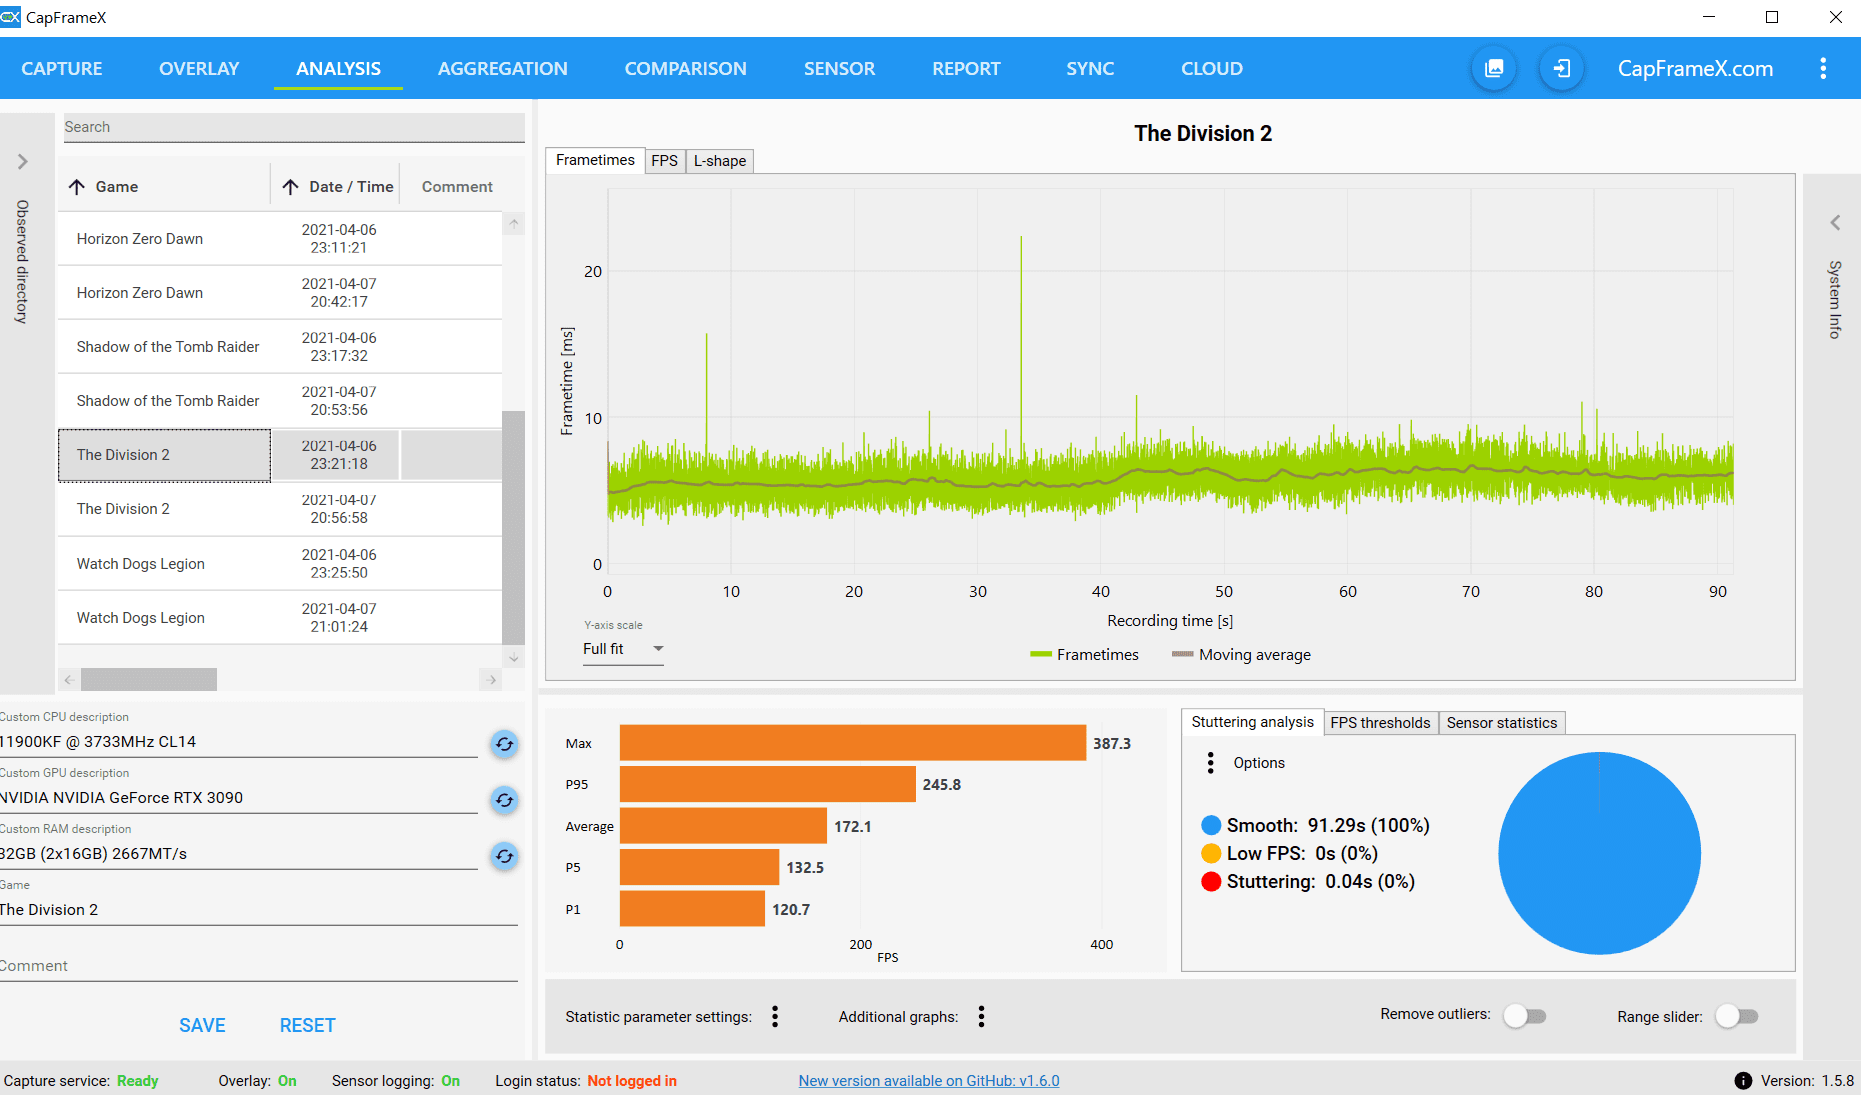The image size is (1861, 1095).
Task: Select Horizon Zero Dawn record from 2021-04-07
Action: pos(280,293)
